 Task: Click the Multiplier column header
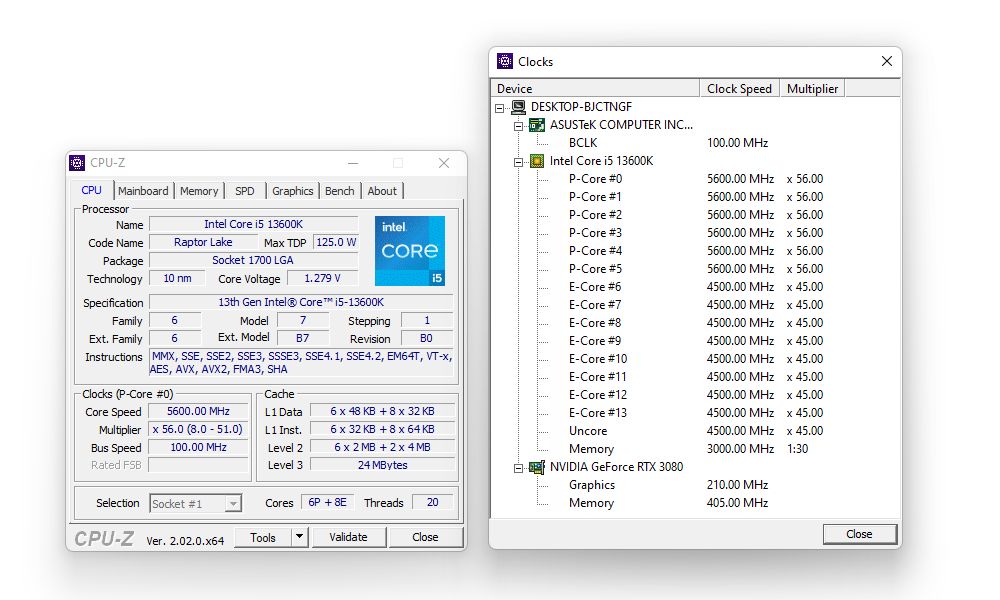pos(812,89)
